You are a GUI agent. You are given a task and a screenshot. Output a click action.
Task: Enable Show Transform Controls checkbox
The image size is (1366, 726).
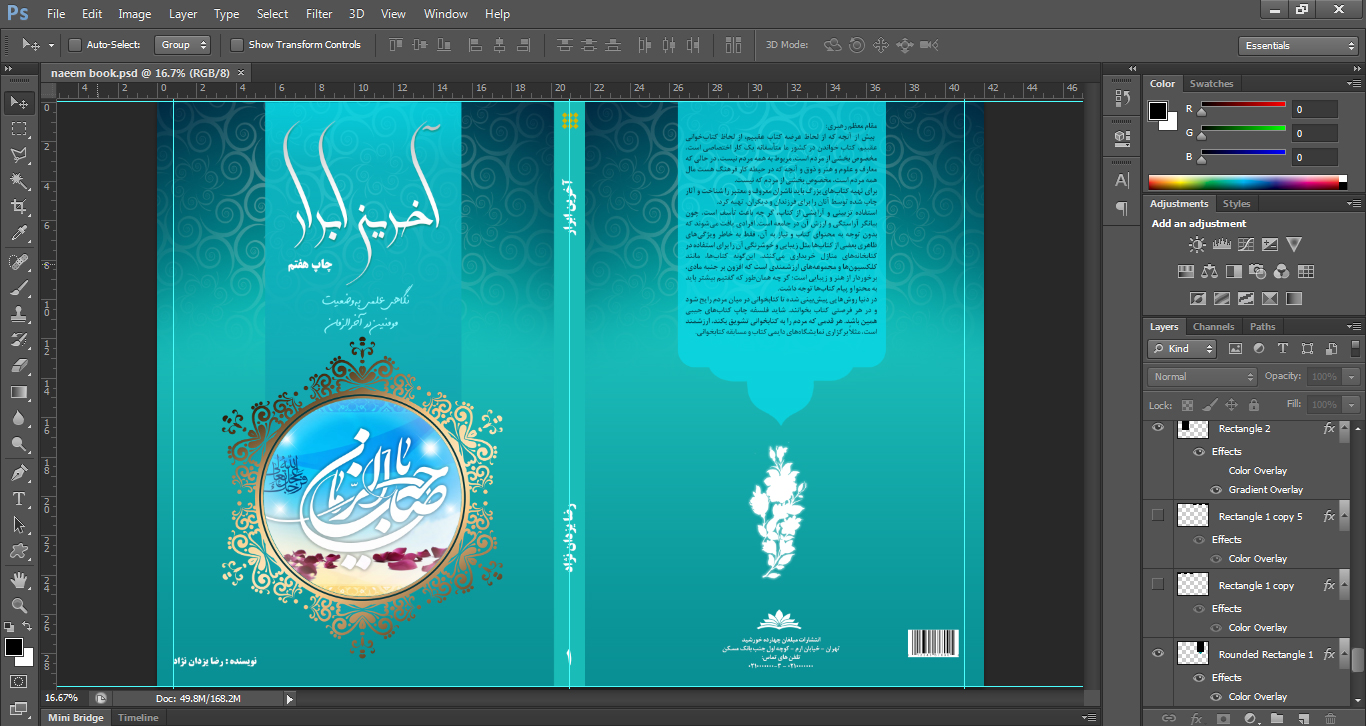pyautogui.click(x=237, y=45)
